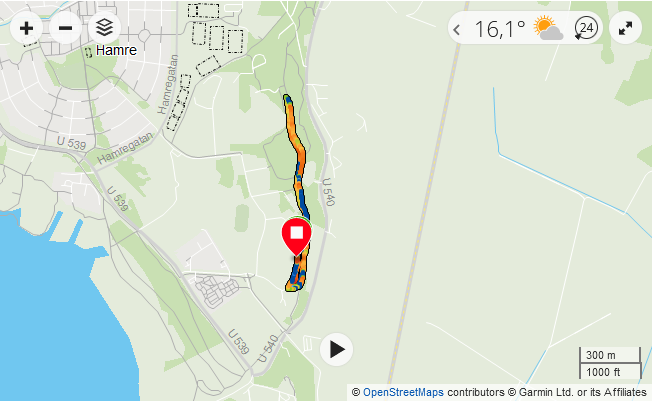
Task: Select the Hamre place label
Action: pos(116,50)
